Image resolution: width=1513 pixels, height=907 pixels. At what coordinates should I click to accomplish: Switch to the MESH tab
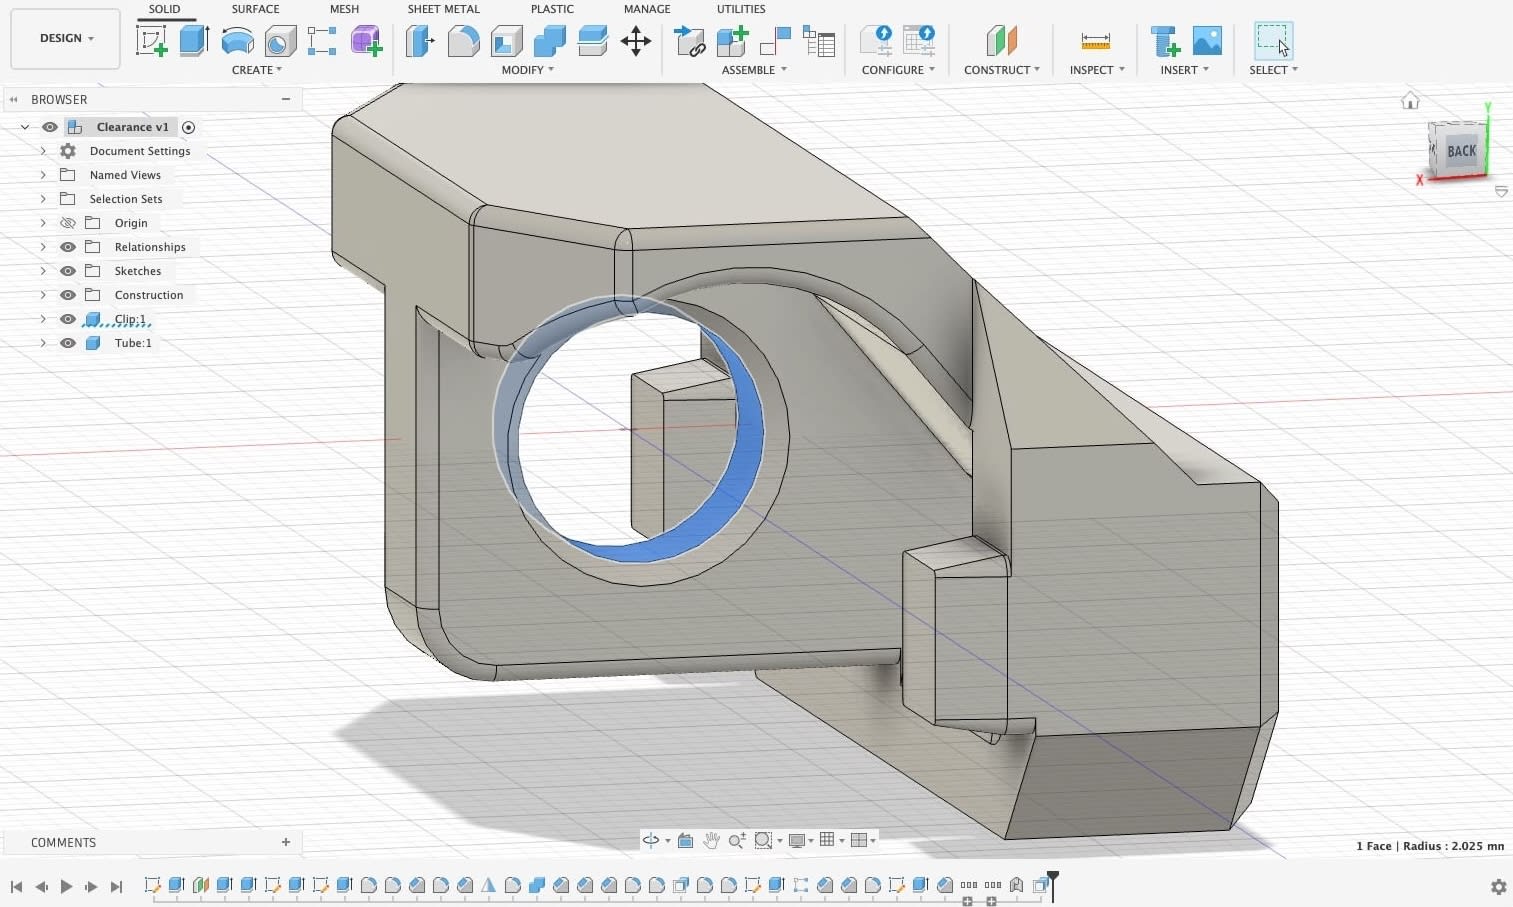tap(344, 9)
